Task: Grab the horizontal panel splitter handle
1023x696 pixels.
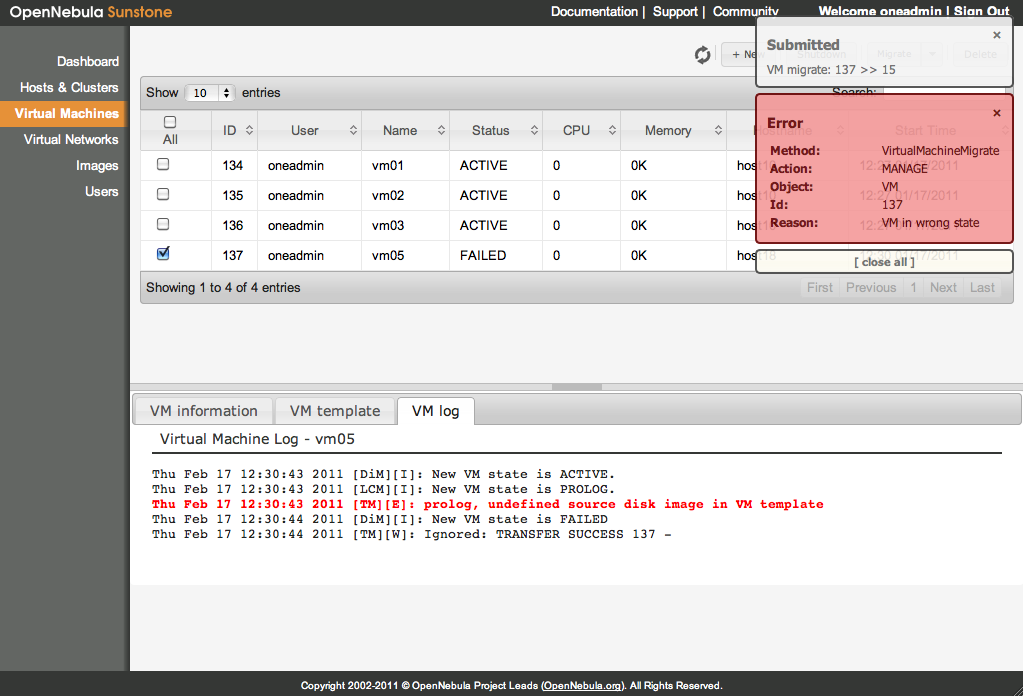Action: pyautogui.click(x=576, y=386)
